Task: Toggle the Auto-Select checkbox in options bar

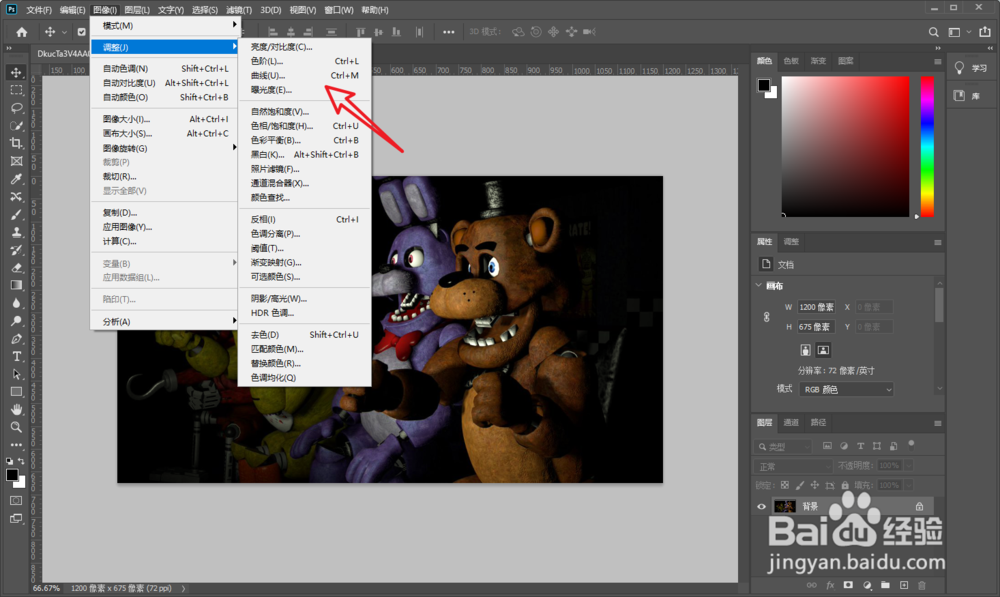Action: (82, 32)
